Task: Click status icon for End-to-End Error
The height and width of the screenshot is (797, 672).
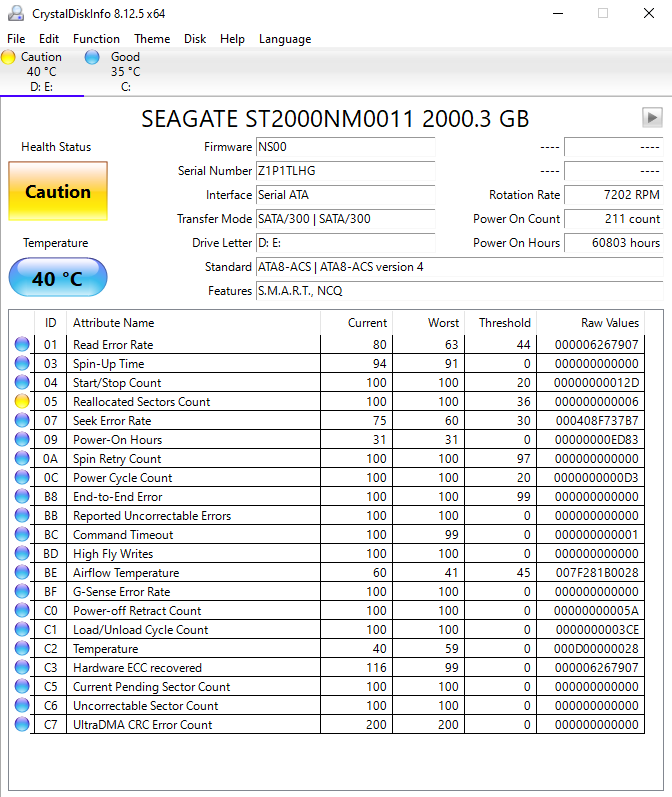Action: [x=22, y=496]
